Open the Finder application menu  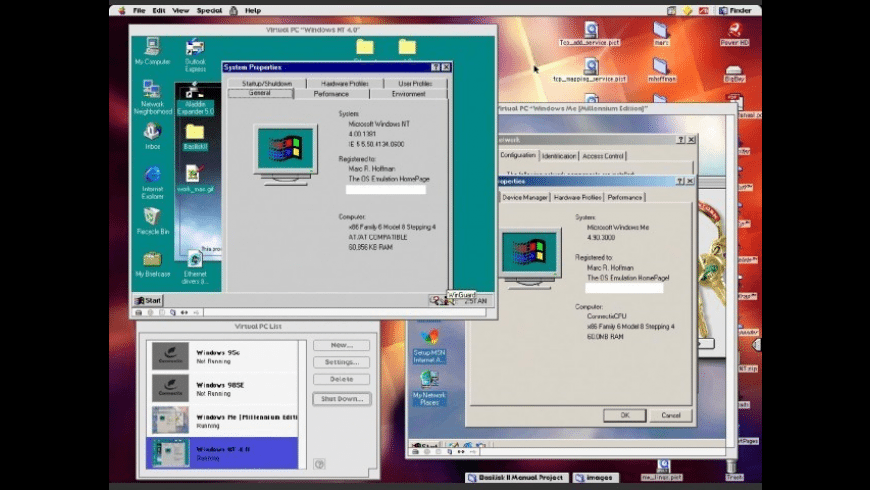[735, 11]
